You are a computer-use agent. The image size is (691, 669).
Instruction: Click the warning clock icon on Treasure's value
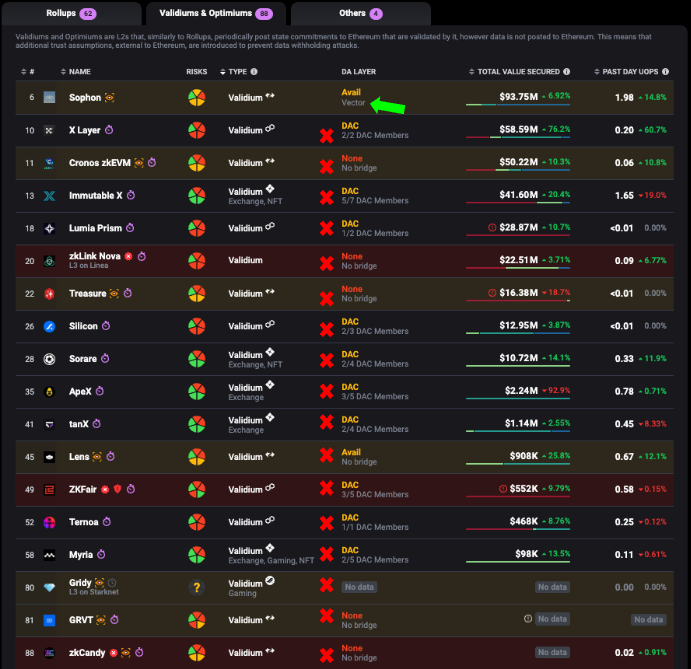click(x=492, y=293)
